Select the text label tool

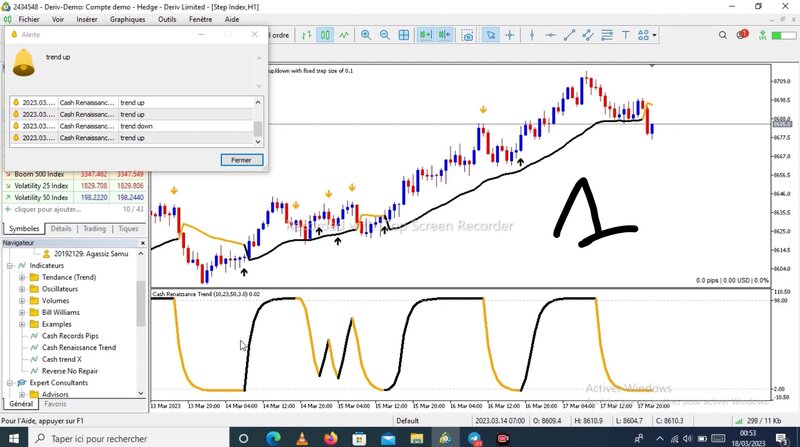(x=626, y=35)
